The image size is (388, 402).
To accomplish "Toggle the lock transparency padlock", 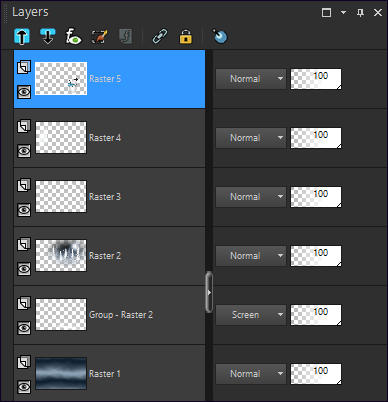I will pyautogui.click(x=186, y=36).
